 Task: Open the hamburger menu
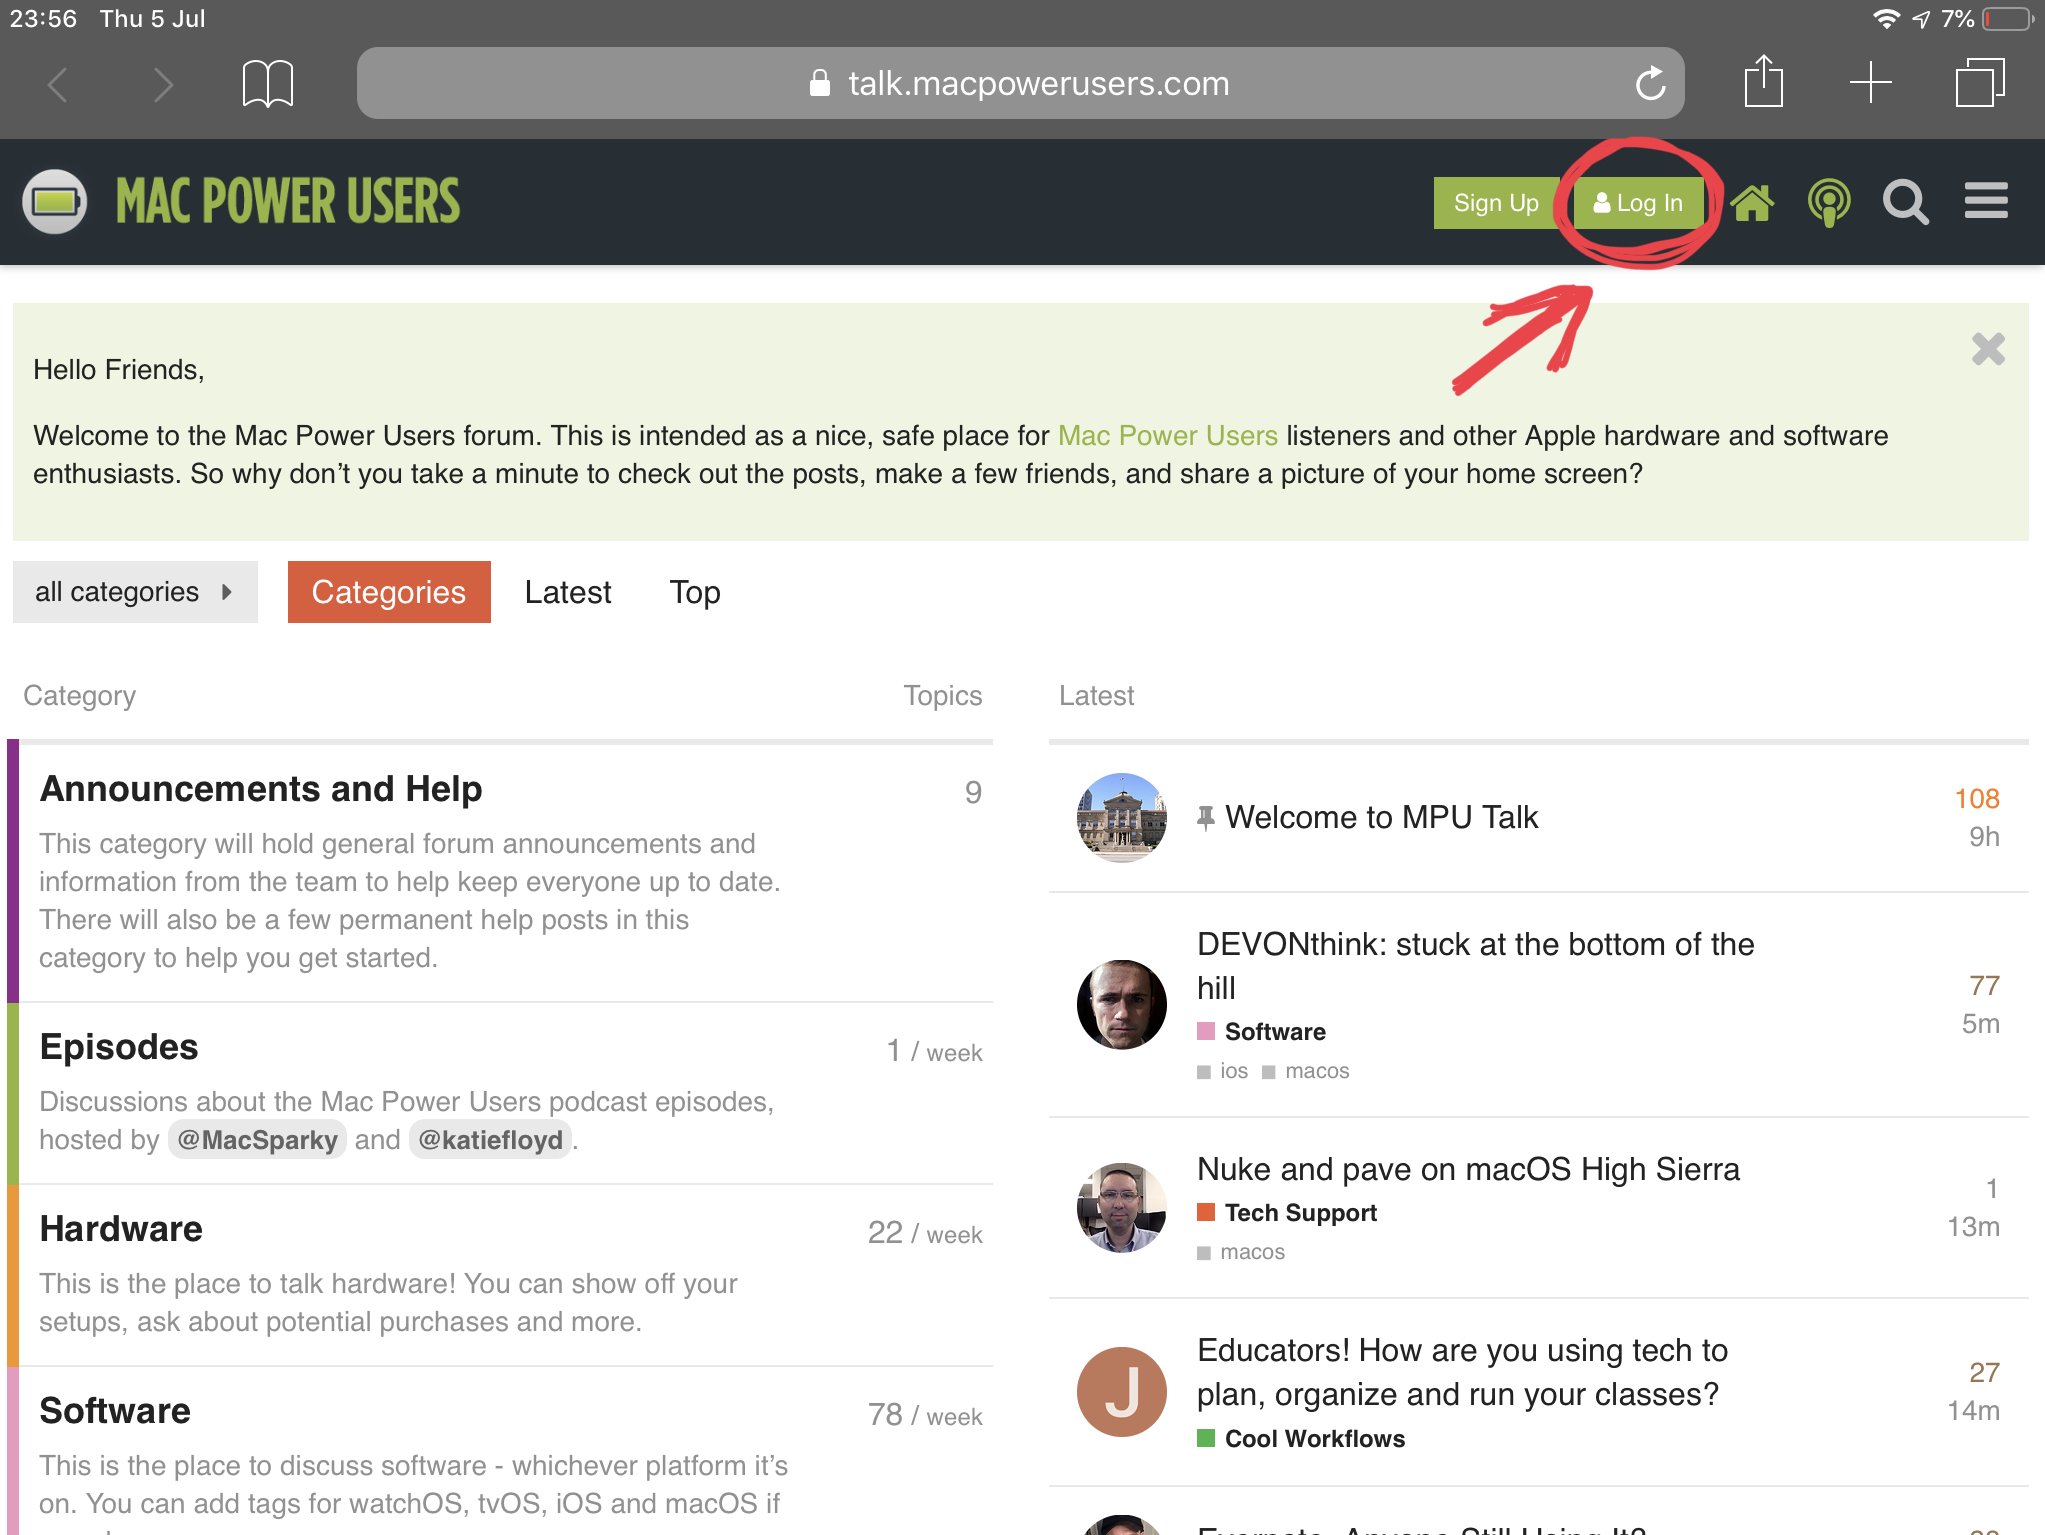pos(1986,201)
